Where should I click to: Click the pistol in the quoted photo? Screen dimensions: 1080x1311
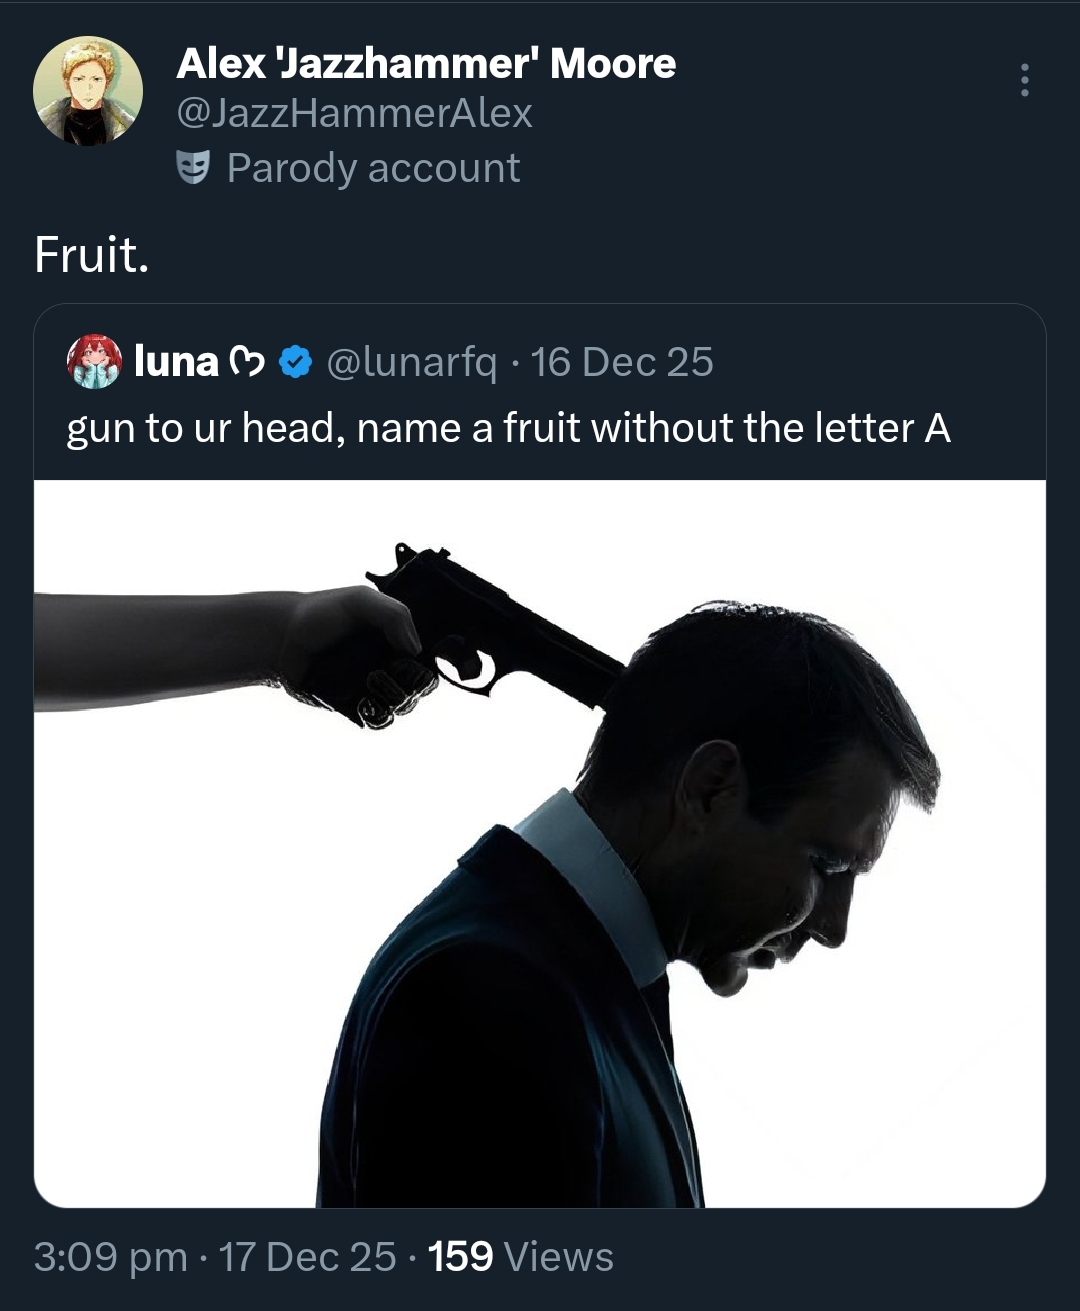pos(480,620)
